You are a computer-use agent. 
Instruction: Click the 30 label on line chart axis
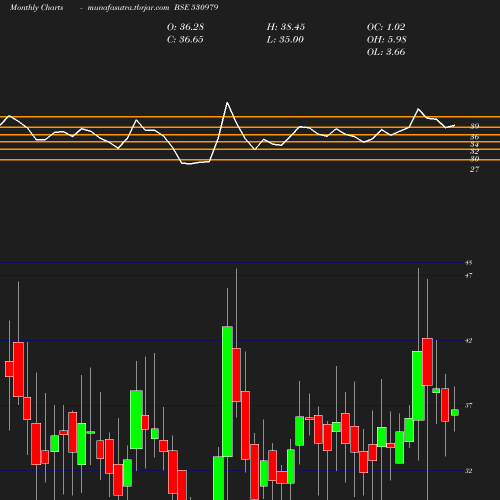pos(475,159)
